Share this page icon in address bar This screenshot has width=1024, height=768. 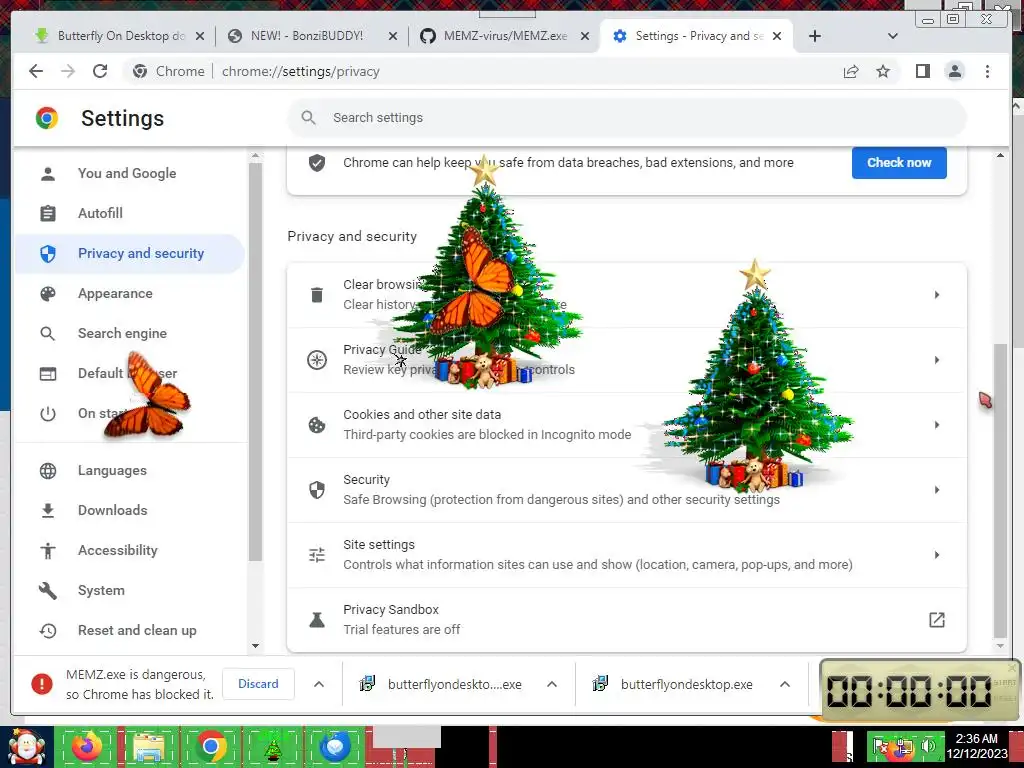coord(850,71)
